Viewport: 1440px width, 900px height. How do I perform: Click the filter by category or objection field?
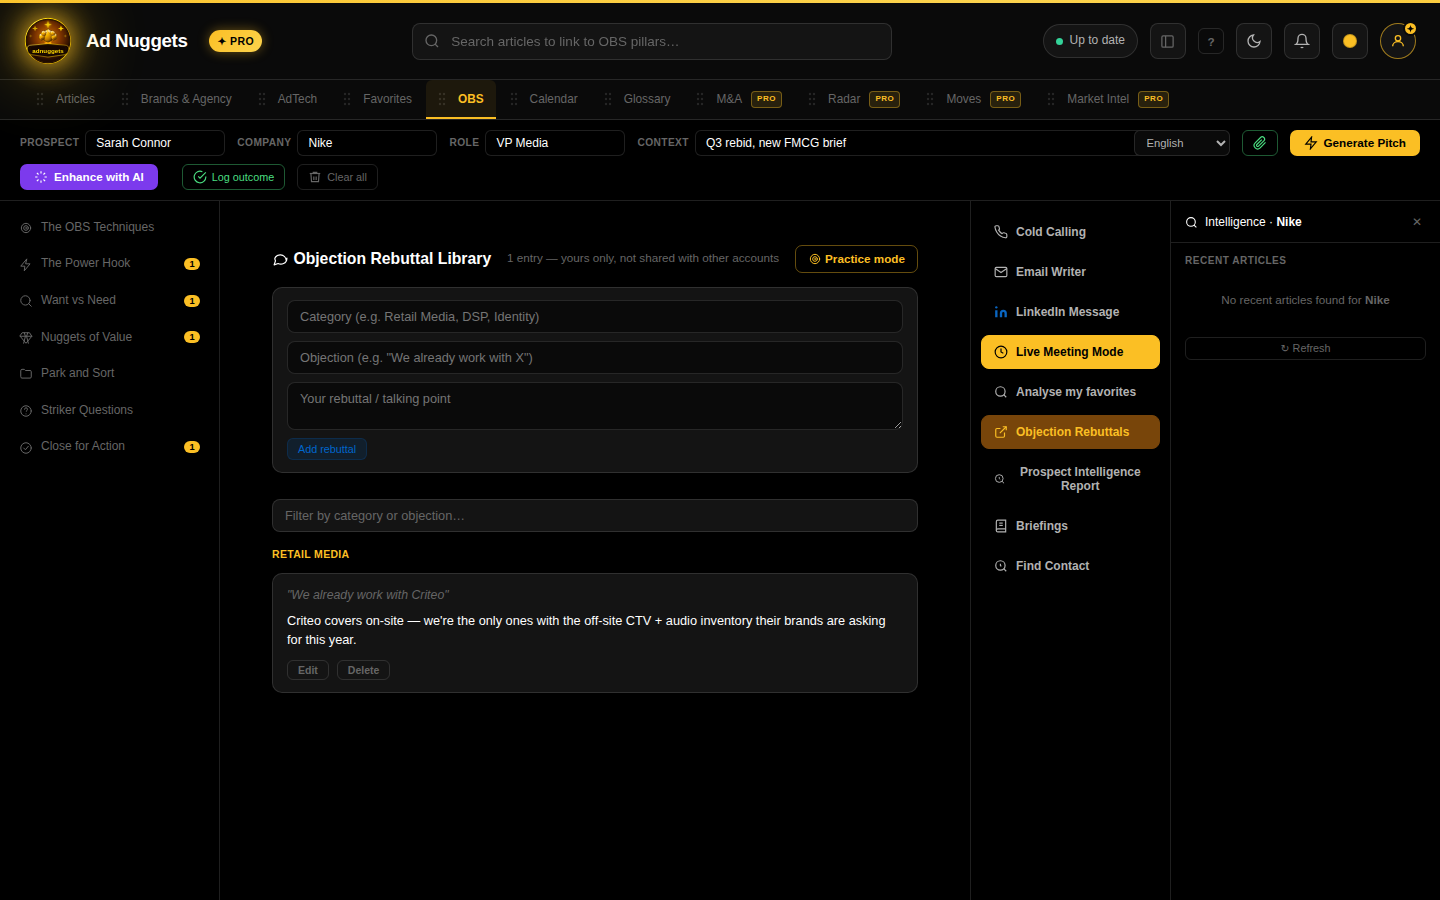point(595,516)
